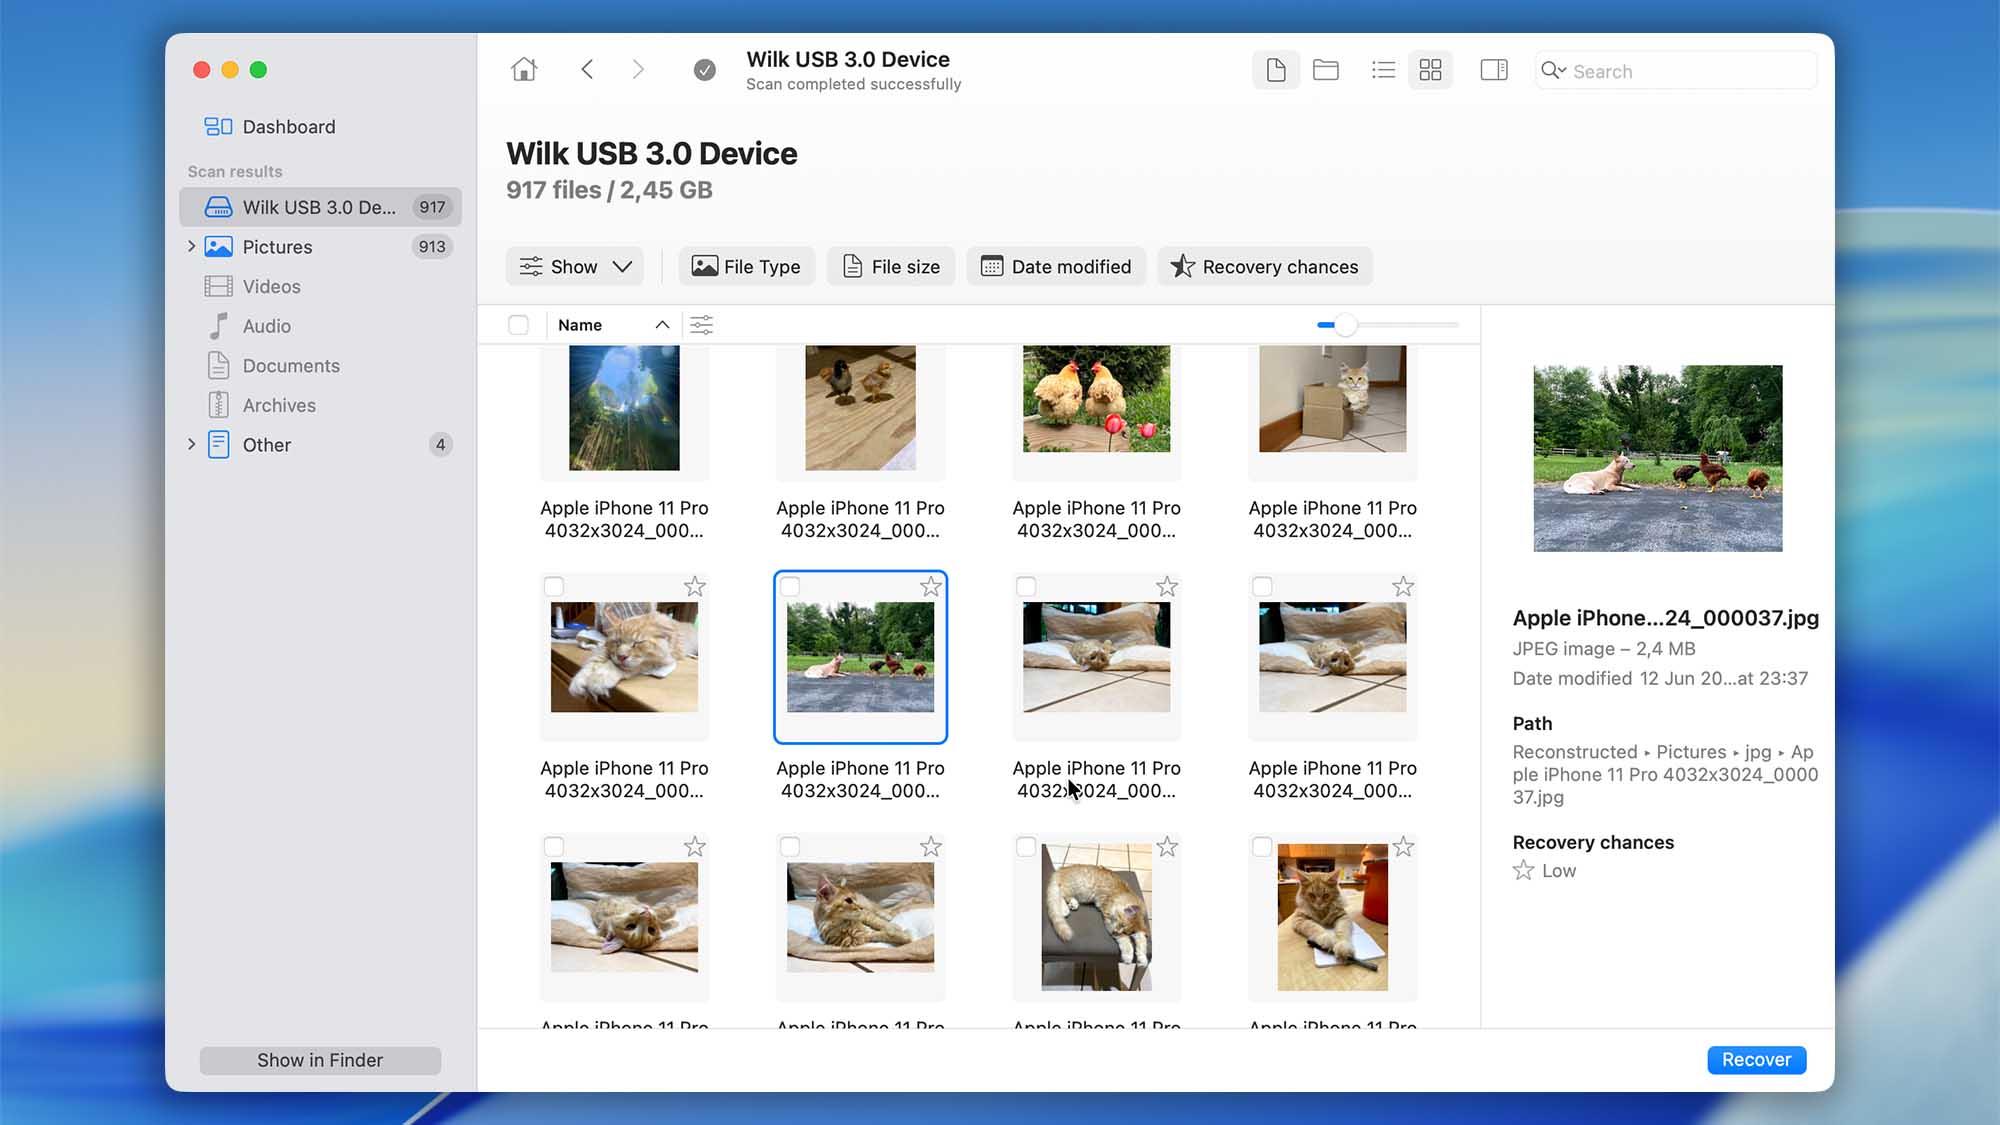Click the scan completed checkmark icon

click(x=705, y=69)
